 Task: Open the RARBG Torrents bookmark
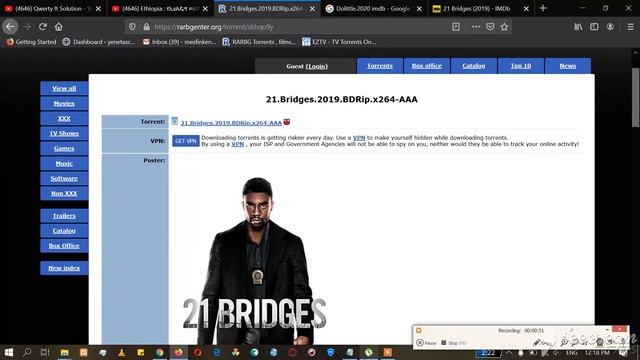pos(259,42)
